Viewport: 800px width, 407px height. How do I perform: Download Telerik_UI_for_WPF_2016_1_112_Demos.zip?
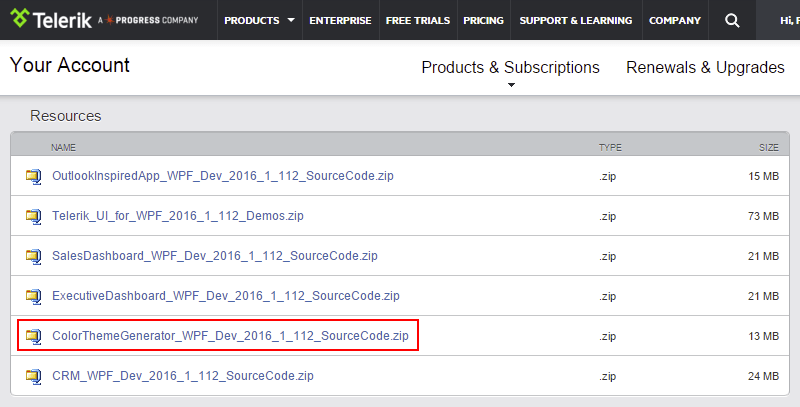[177, 216]
